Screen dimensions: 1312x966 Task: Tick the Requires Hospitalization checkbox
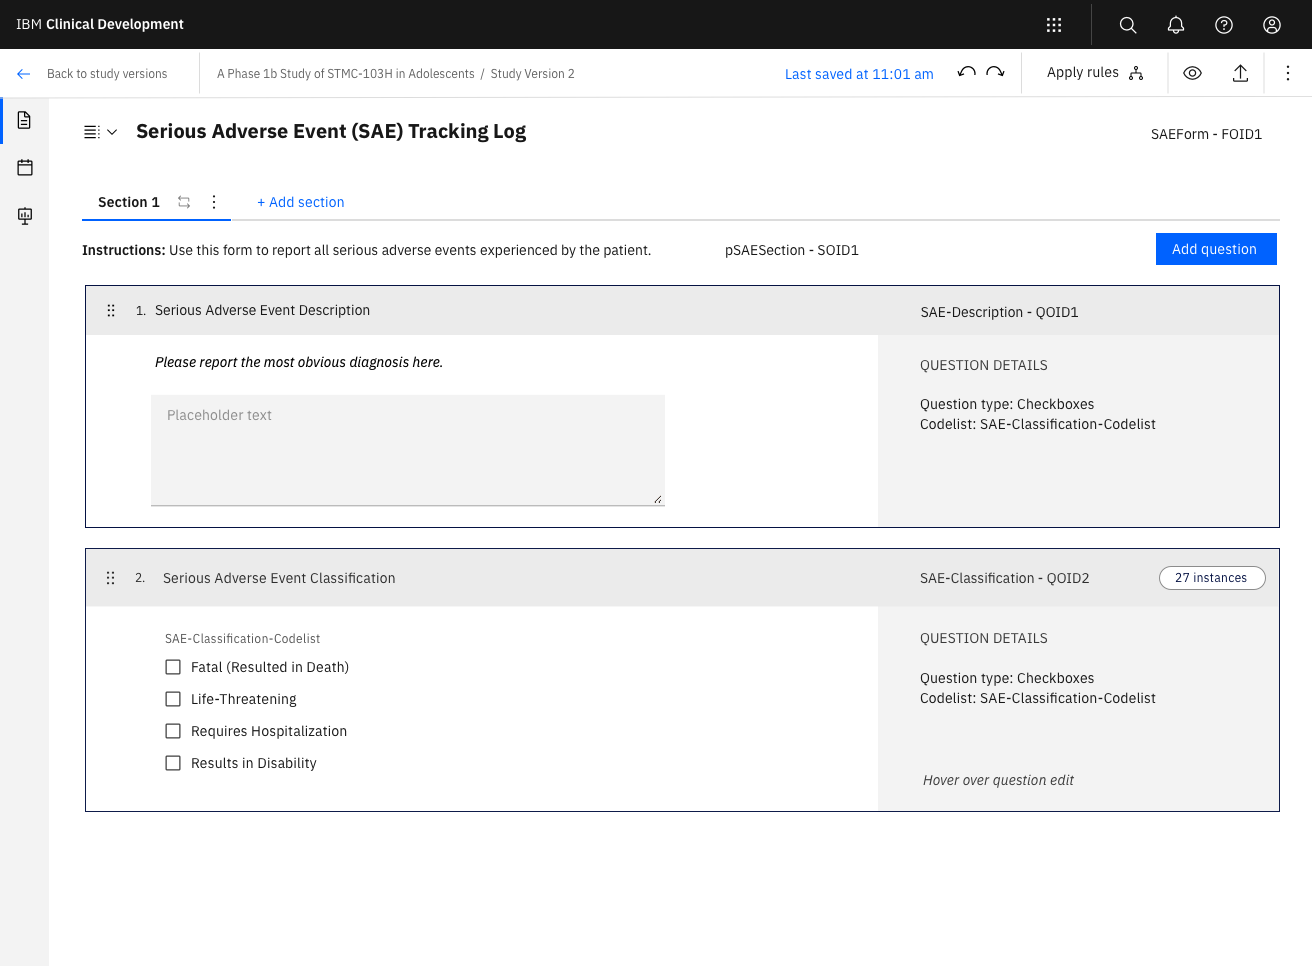coord(173,731)
